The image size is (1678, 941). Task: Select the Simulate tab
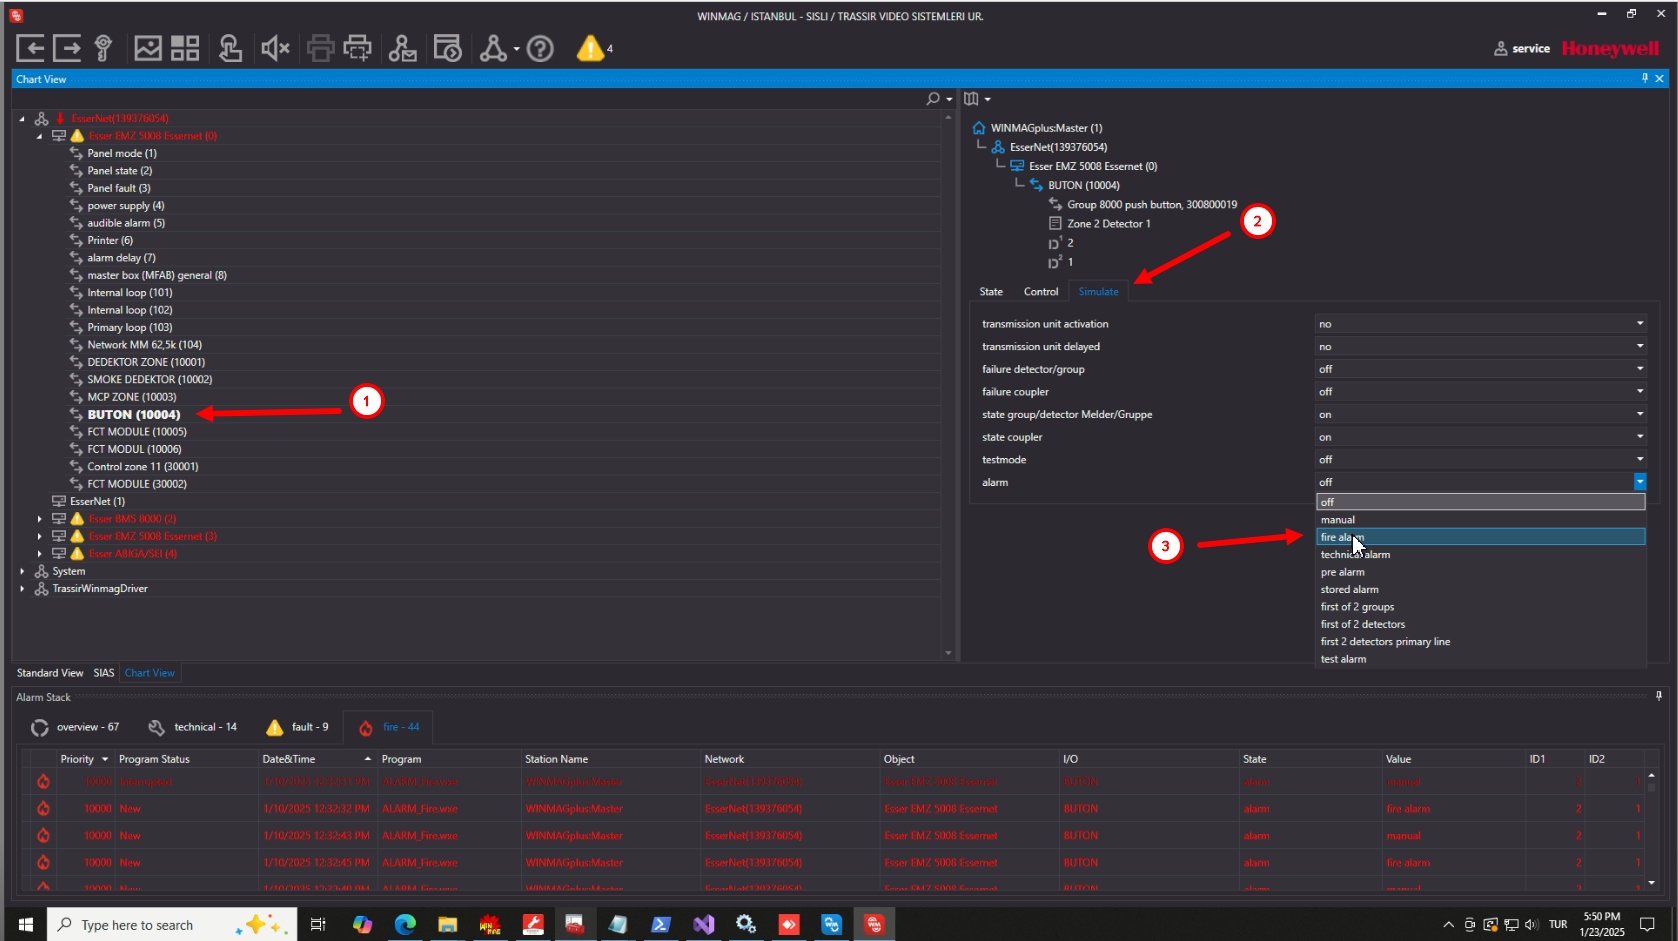pos(1098,292)
